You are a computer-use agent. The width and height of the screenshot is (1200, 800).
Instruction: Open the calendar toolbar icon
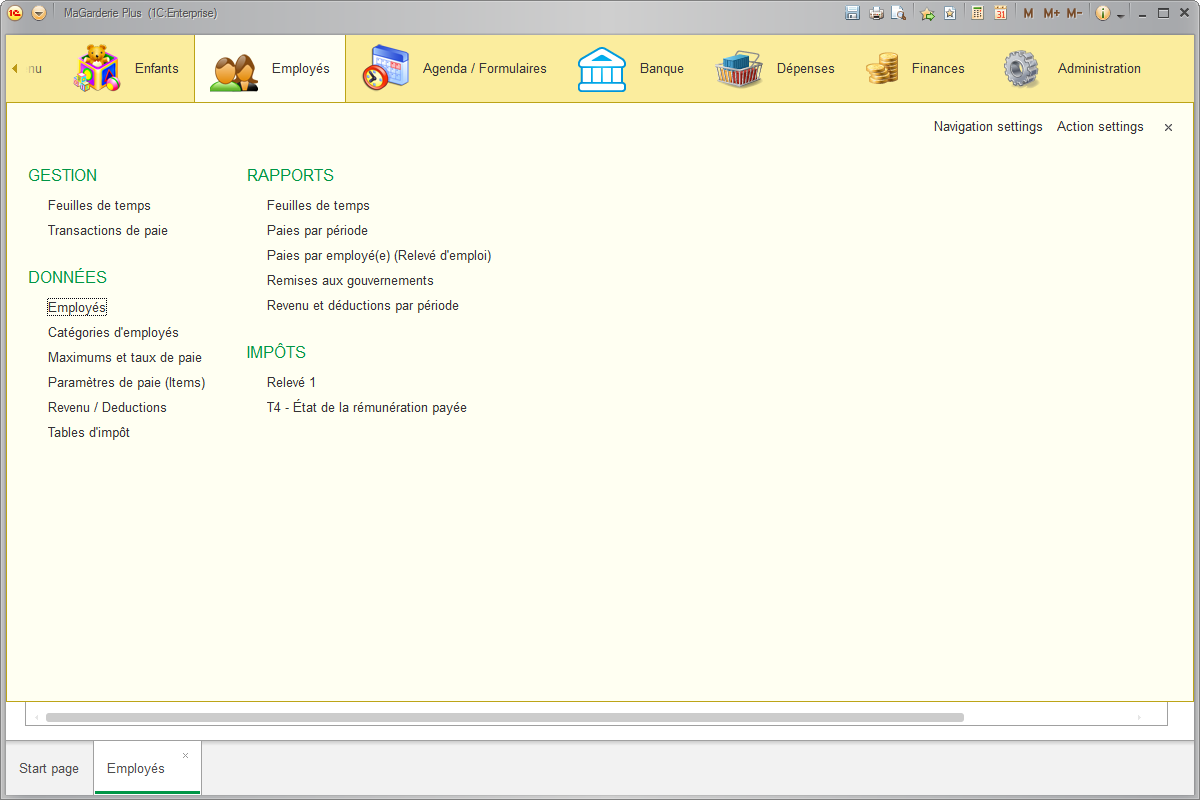click(1000, 13)
